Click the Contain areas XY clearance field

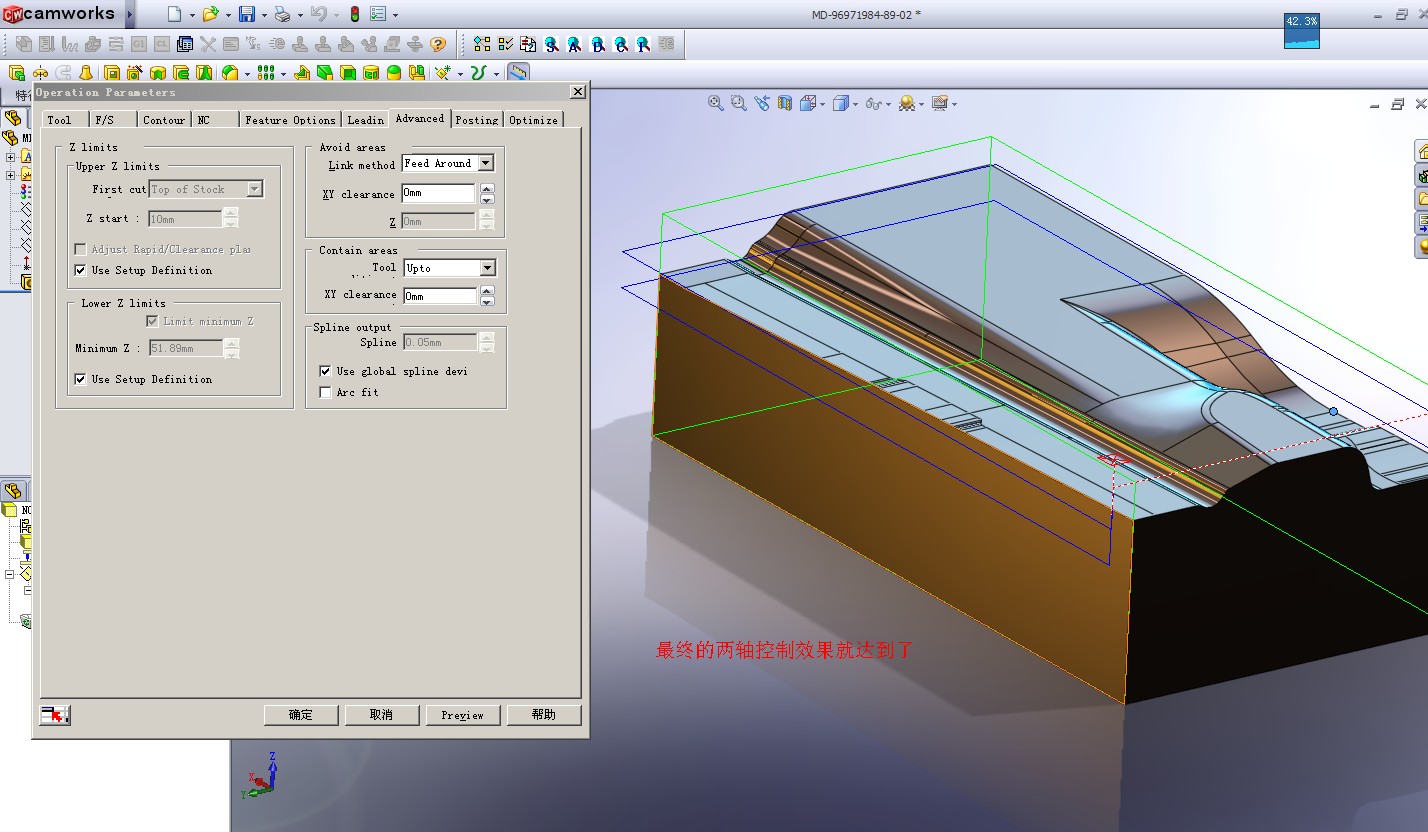[439, 296]
